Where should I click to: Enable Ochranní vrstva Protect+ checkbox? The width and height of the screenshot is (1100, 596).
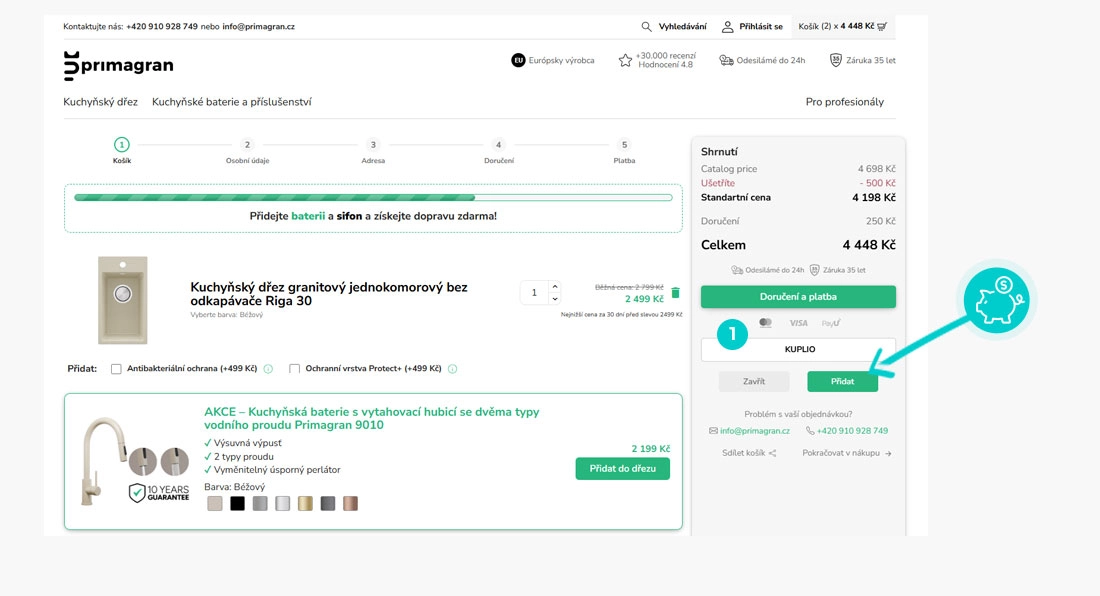point(295,369)
